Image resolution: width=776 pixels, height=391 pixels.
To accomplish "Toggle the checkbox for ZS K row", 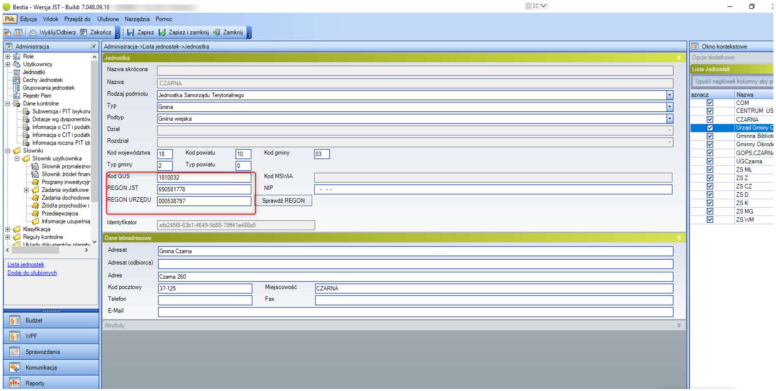I will coord(710,203).
